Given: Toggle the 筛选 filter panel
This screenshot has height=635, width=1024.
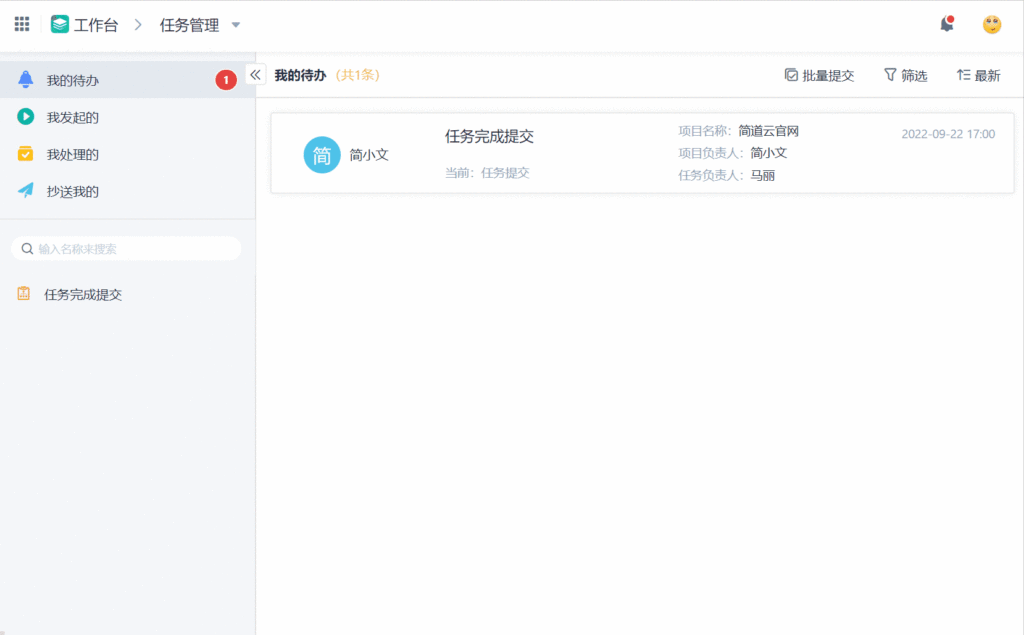Looking at the screenshot, I should coord(904,74).
